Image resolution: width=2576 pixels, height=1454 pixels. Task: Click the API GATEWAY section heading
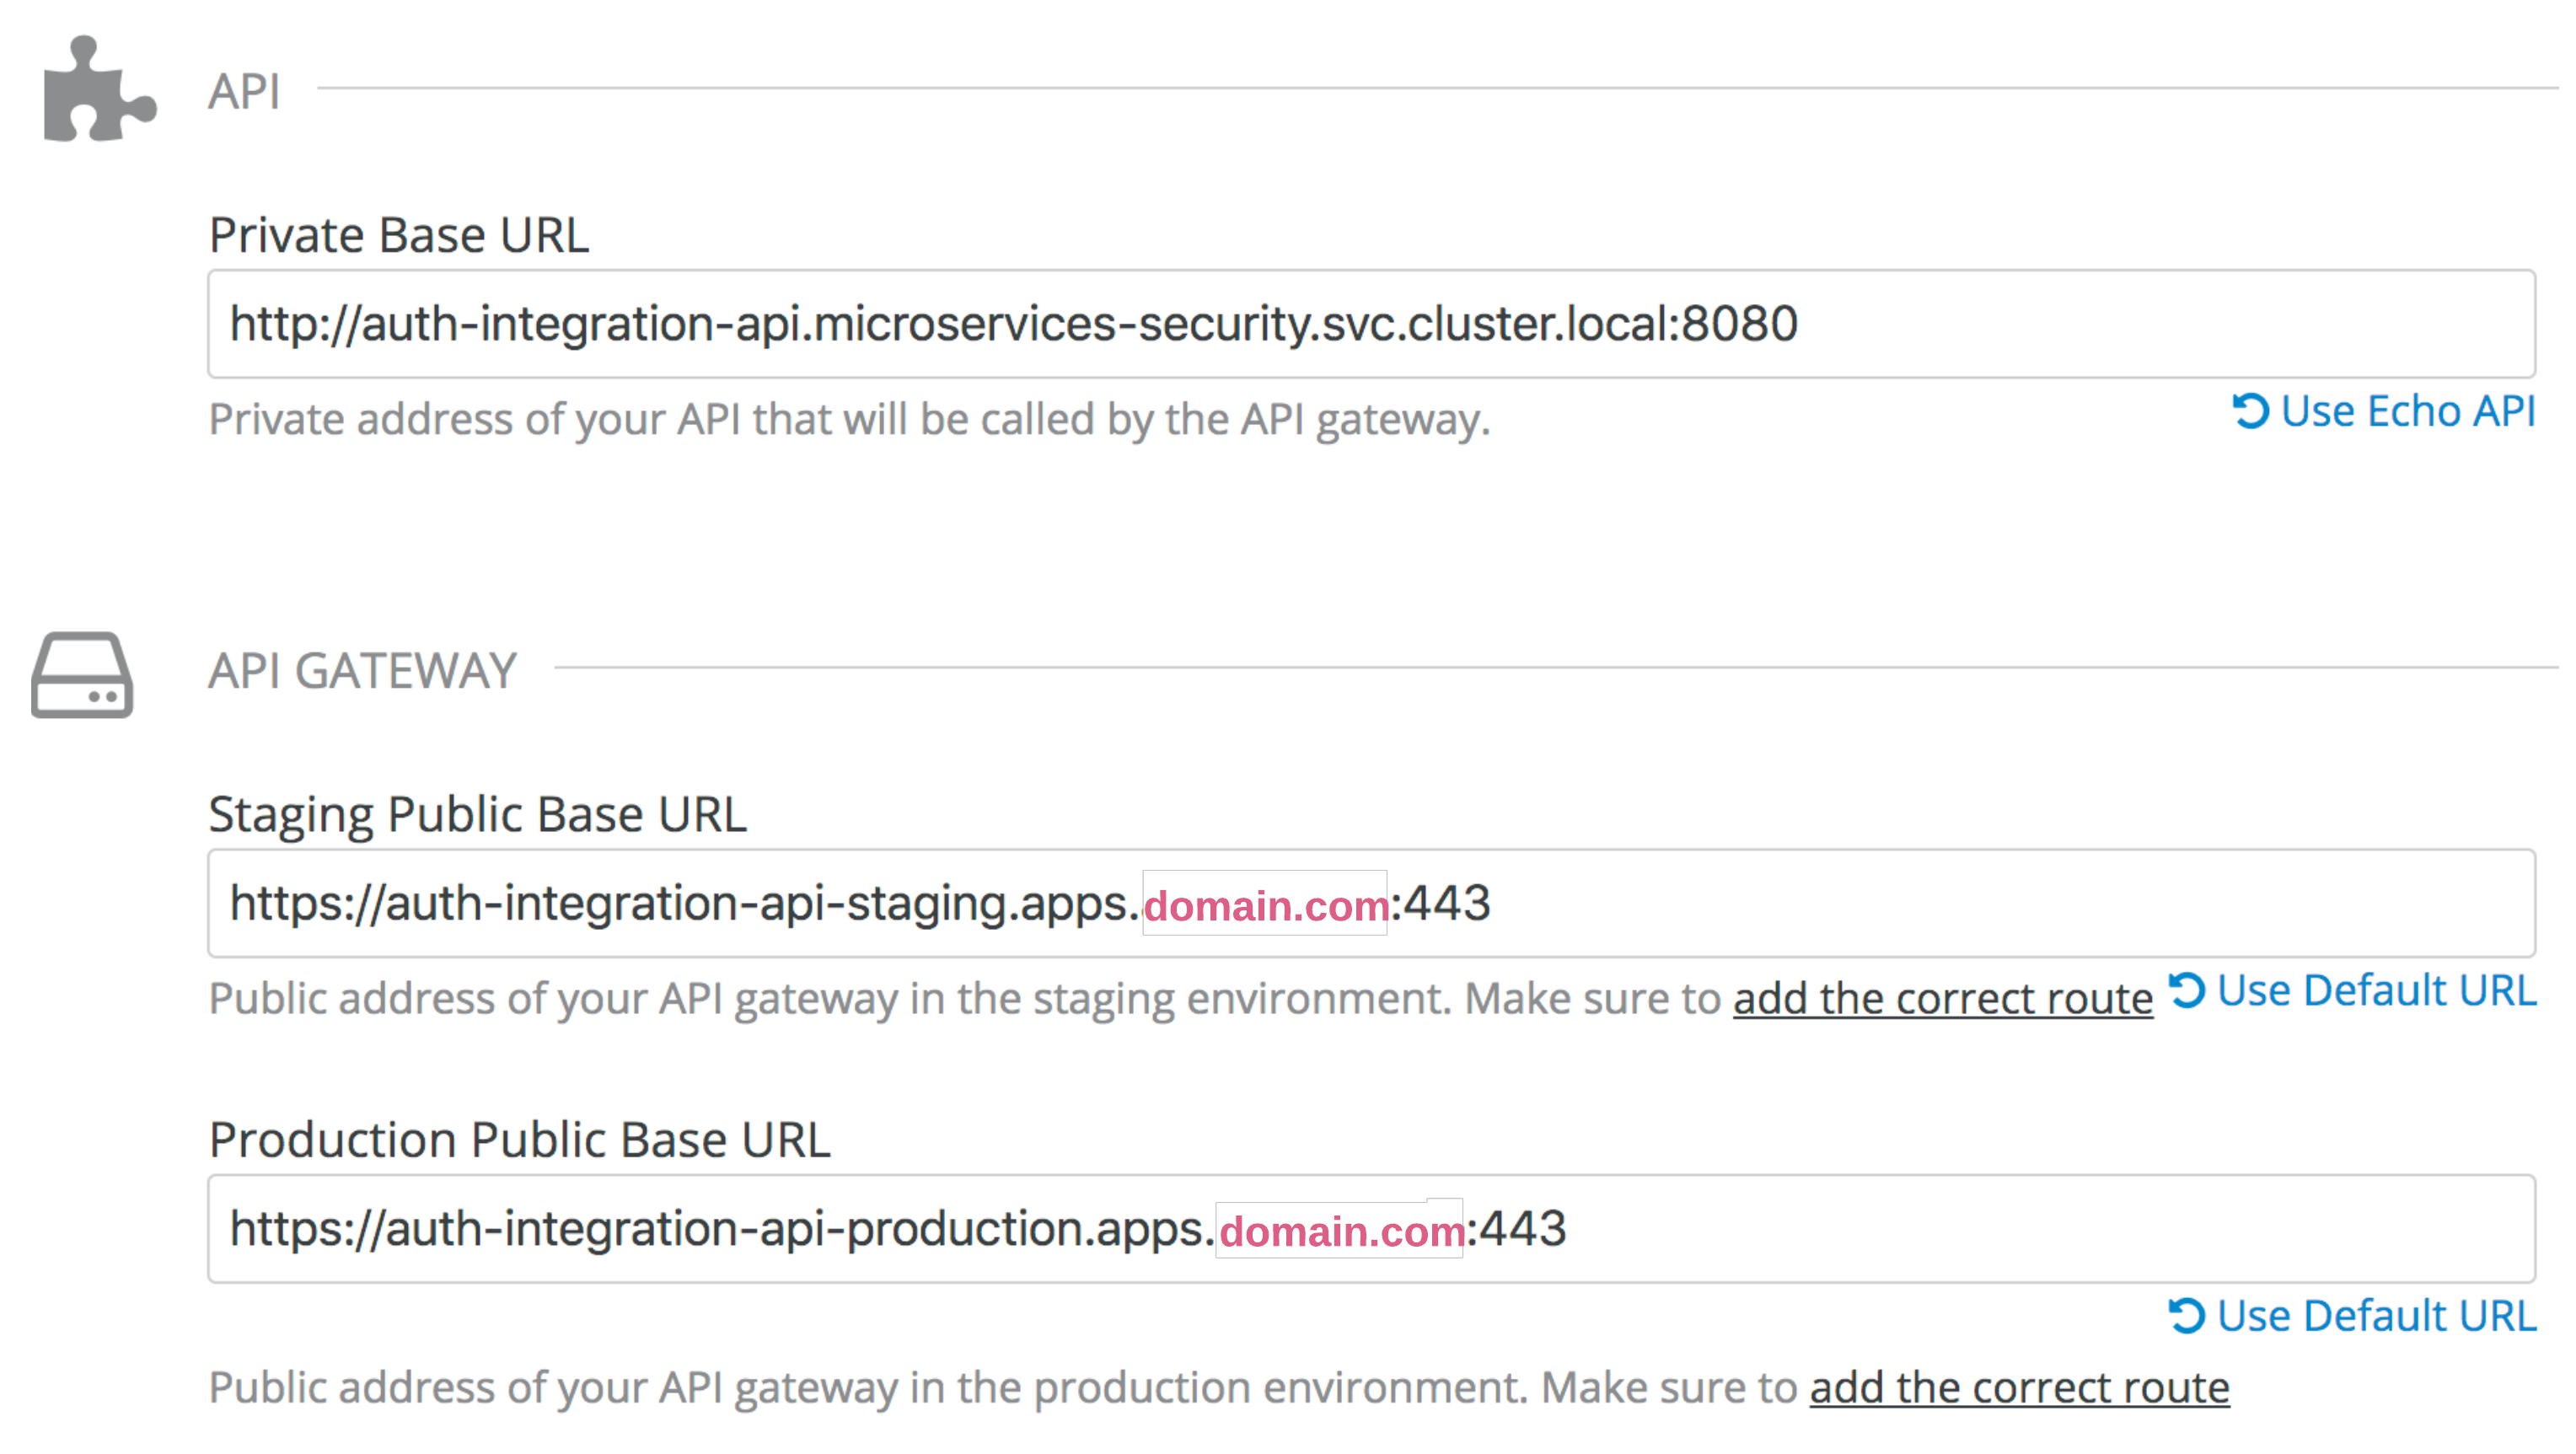(x=362, y=670)
